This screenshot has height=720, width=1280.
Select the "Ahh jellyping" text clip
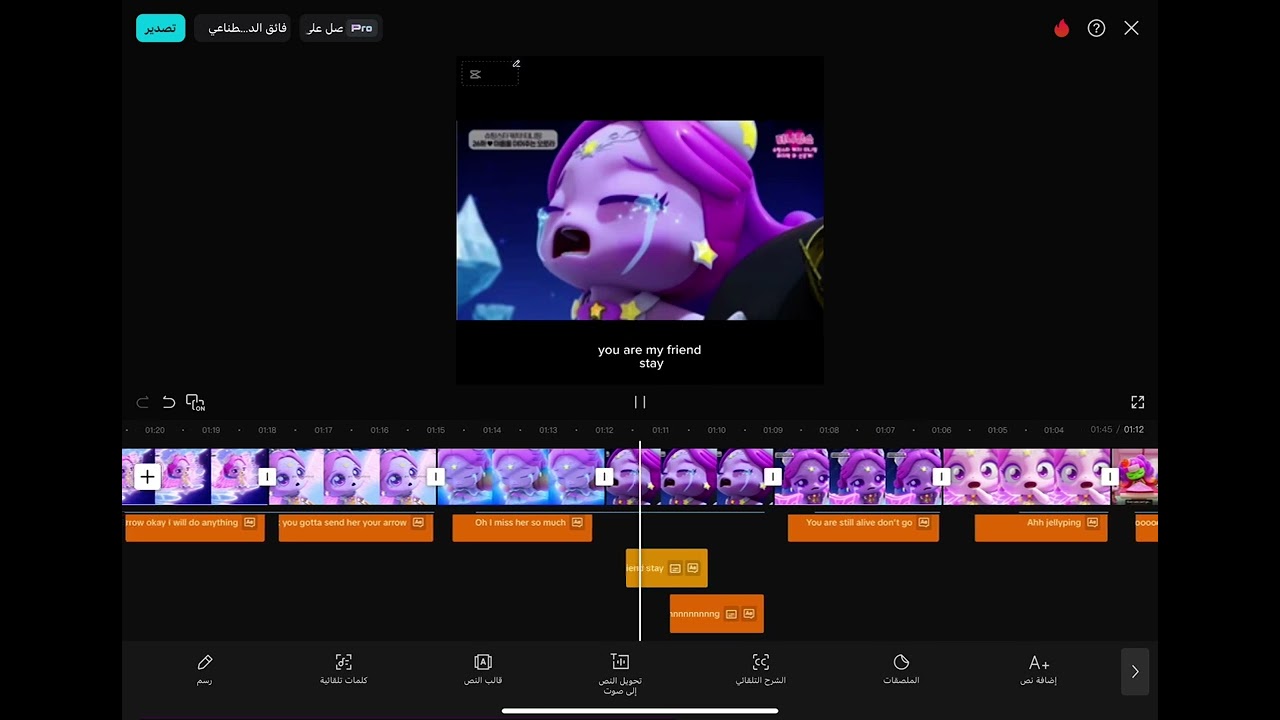(1041, 527)
